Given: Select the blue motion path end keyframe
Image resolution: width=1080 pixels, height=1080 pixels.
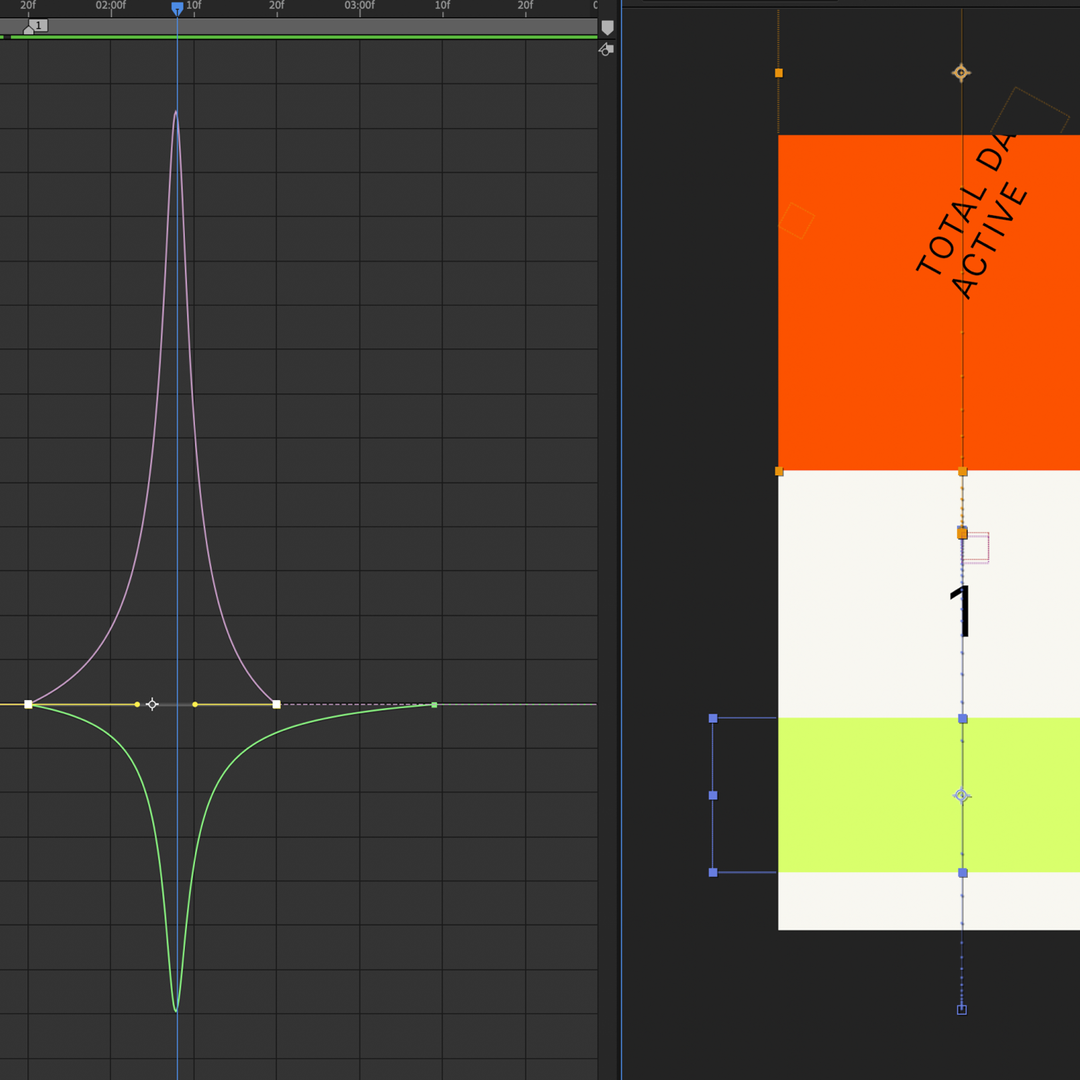Looking at the screenshot, I should click(x=962, y=1010).
